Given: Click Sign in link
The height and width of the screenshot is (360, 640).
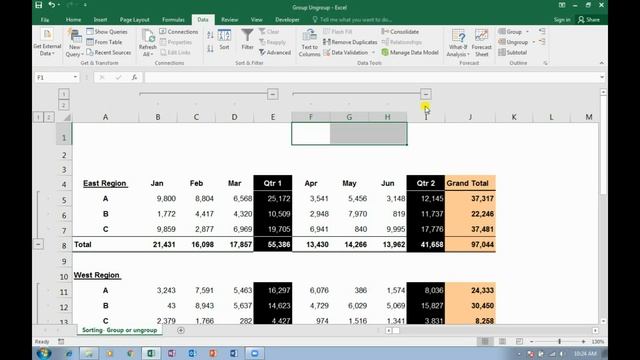Looking at the screenshot, I should pos(562,20).
